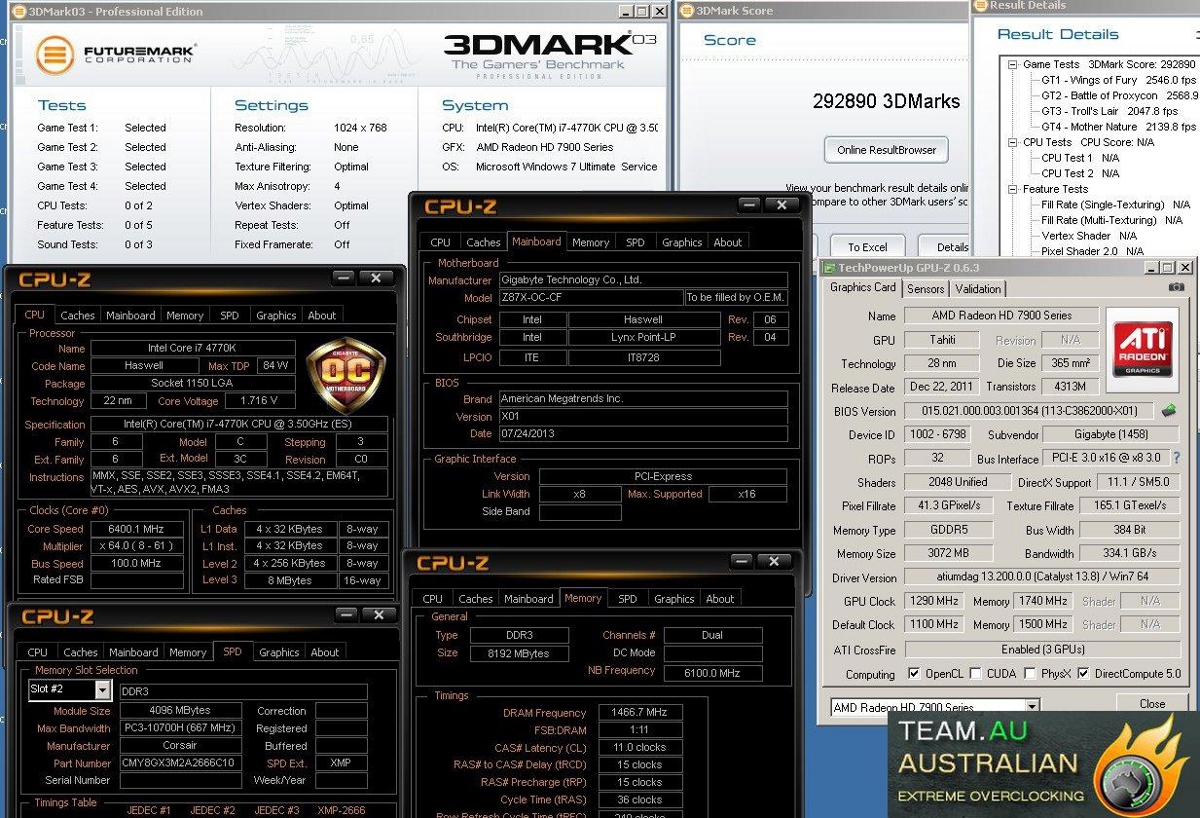Select the GT4 - Mother Nature result row
1200x818 pixels.
pos(1118,127)
